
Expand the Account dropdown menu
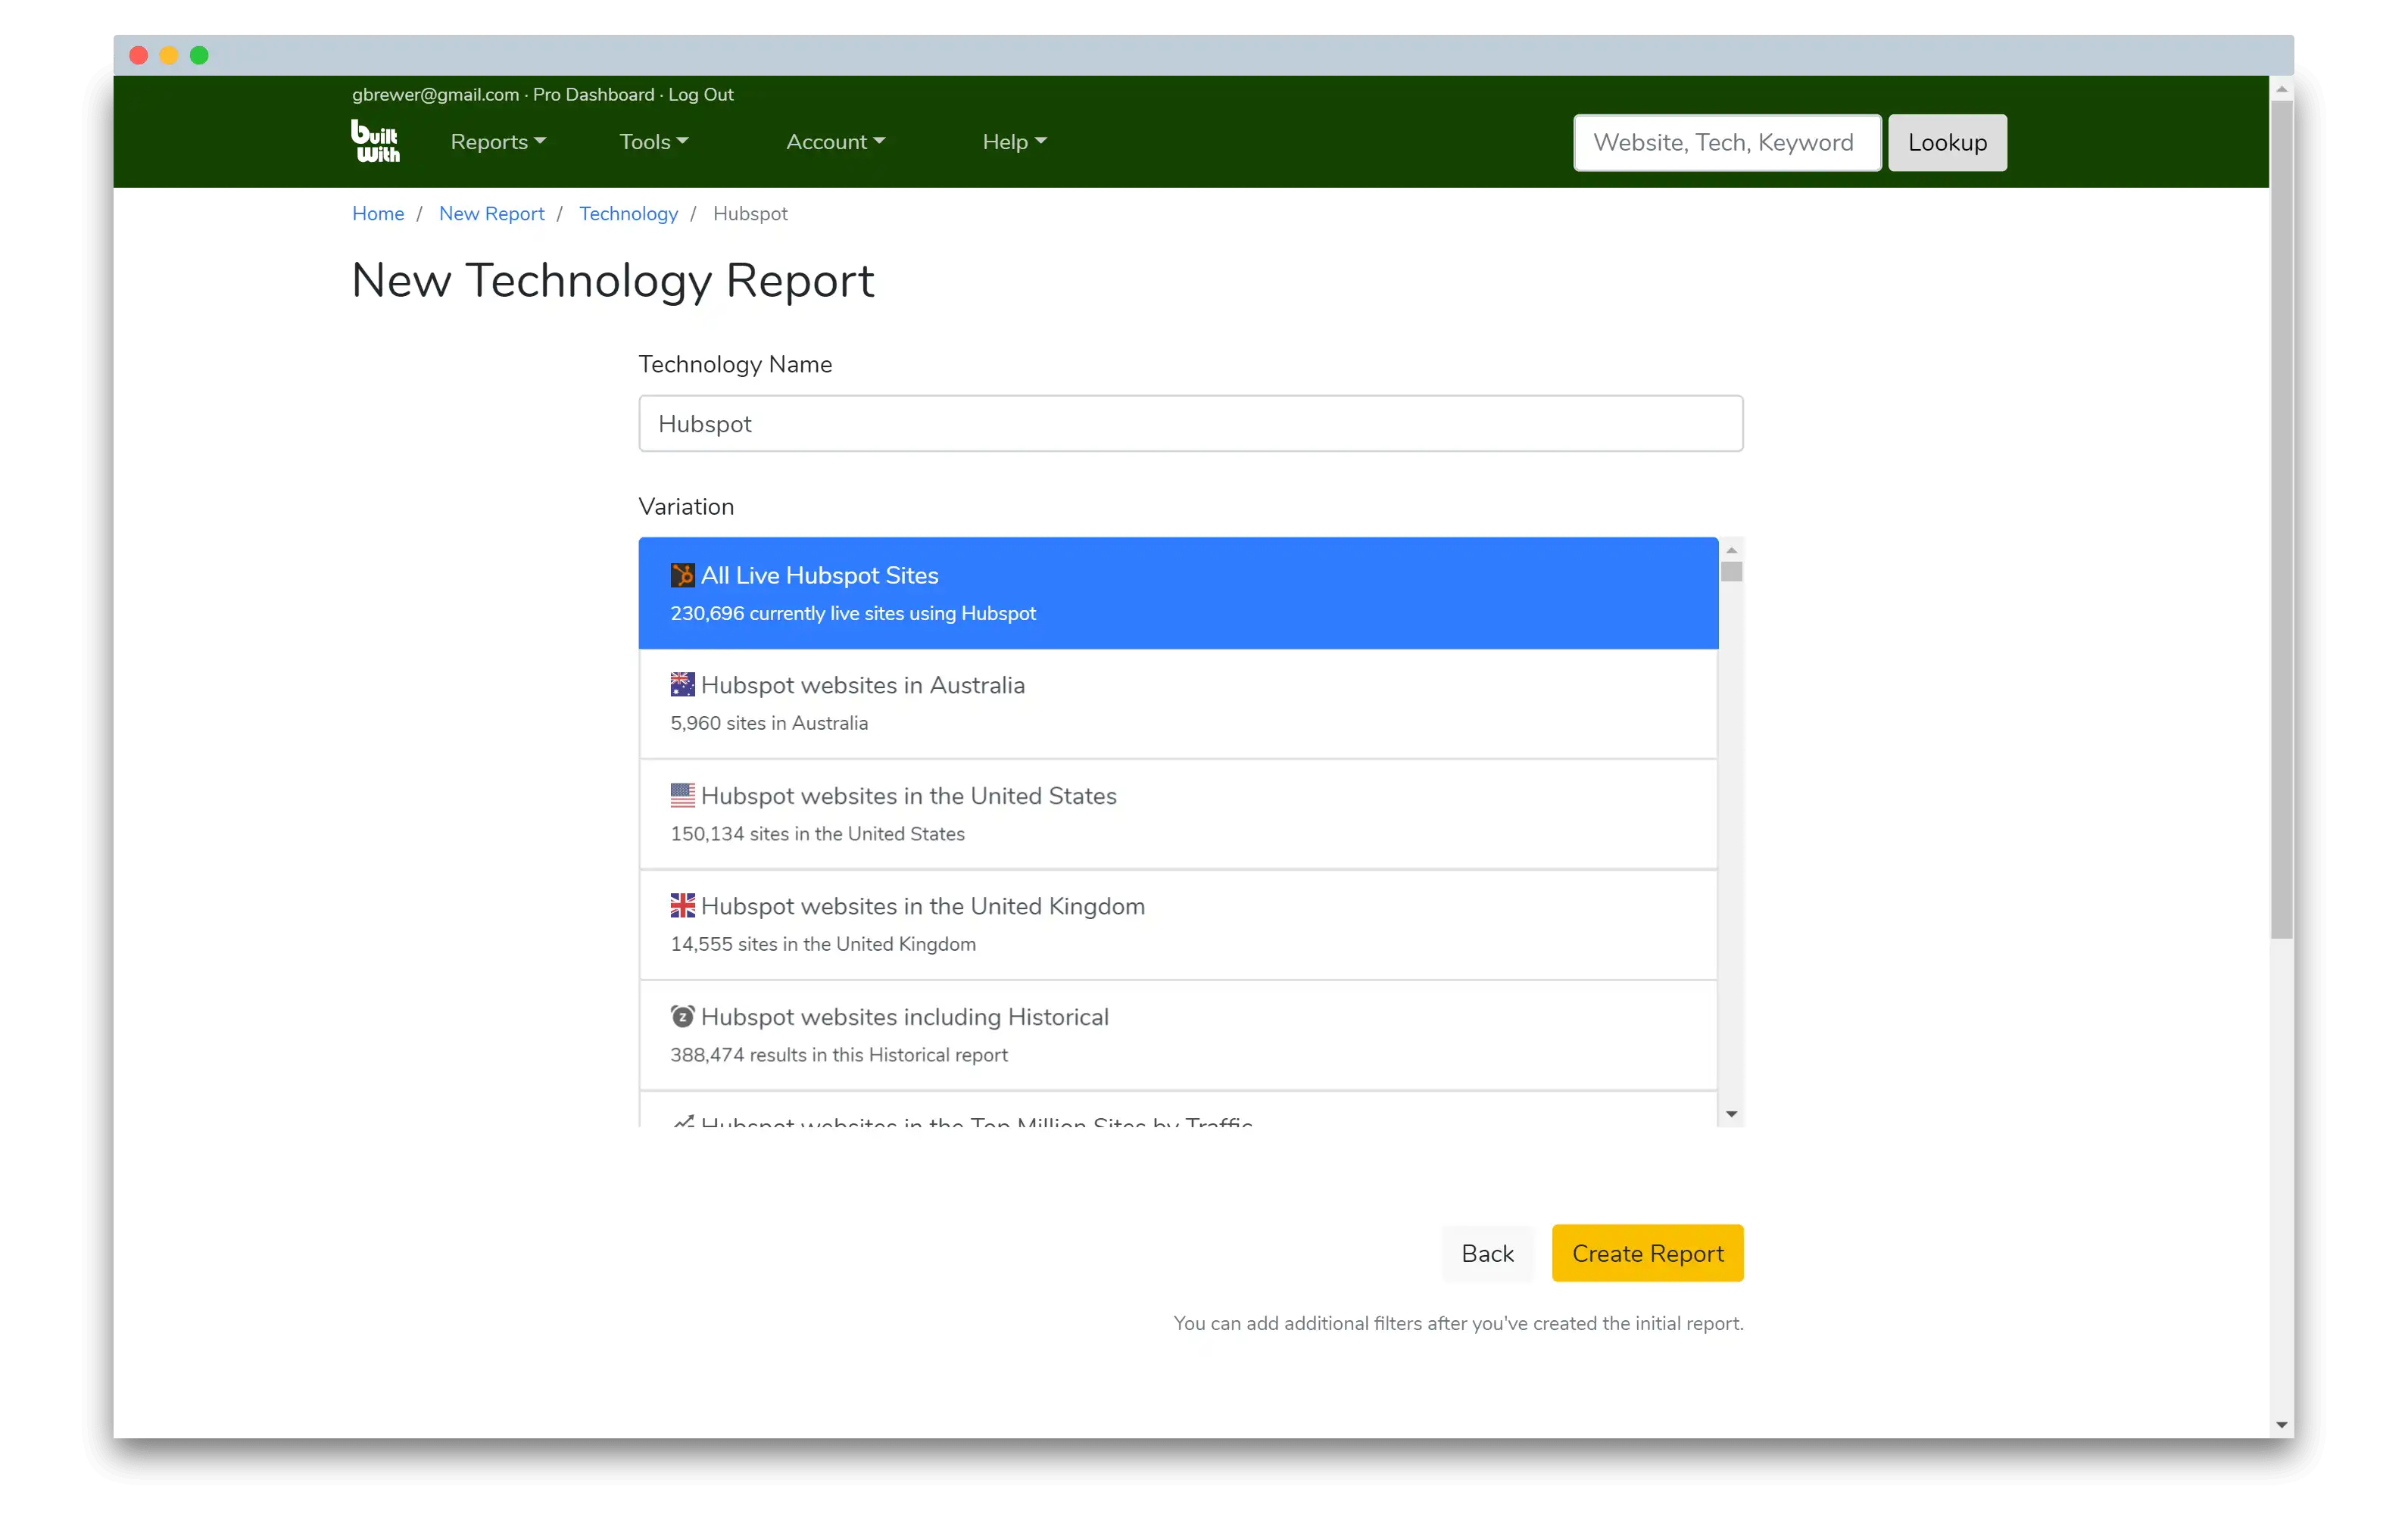click(x=835, y=142)
